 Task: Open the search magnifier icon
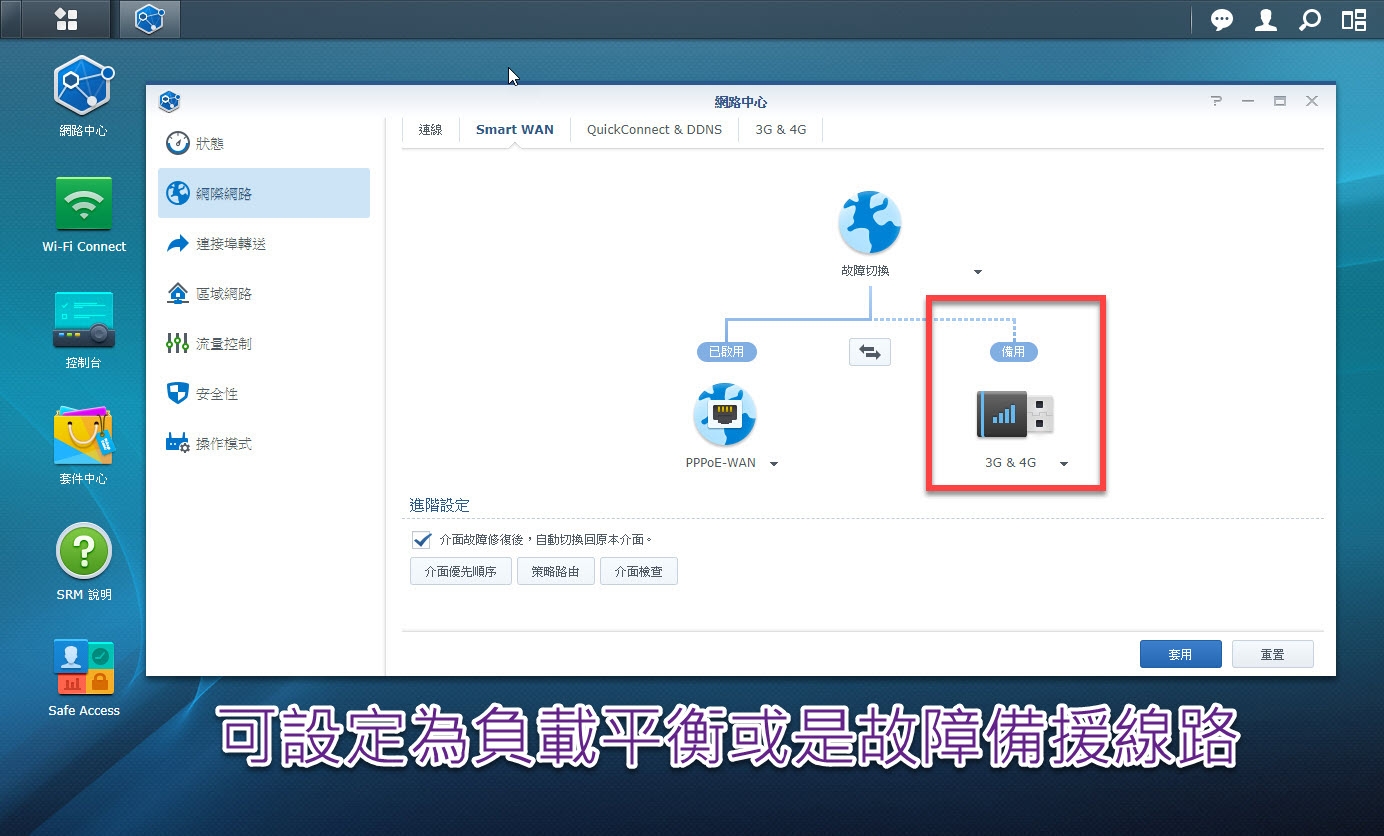(1310, 20)
